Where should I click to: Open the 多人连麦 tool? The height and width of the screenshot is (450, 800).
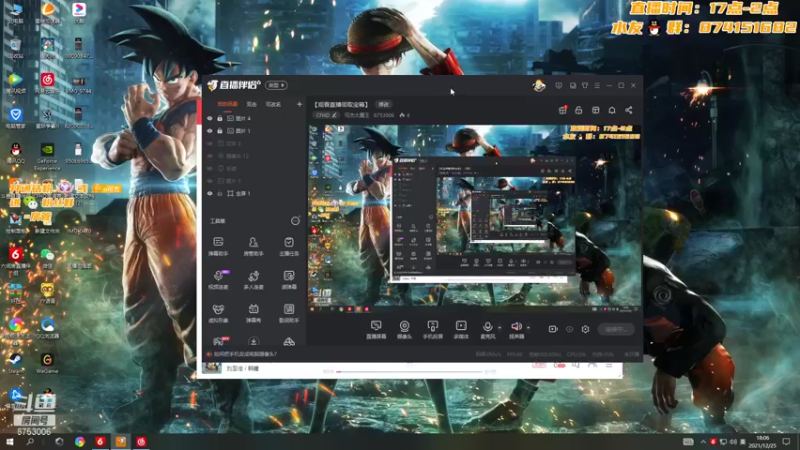click(254, 280)
